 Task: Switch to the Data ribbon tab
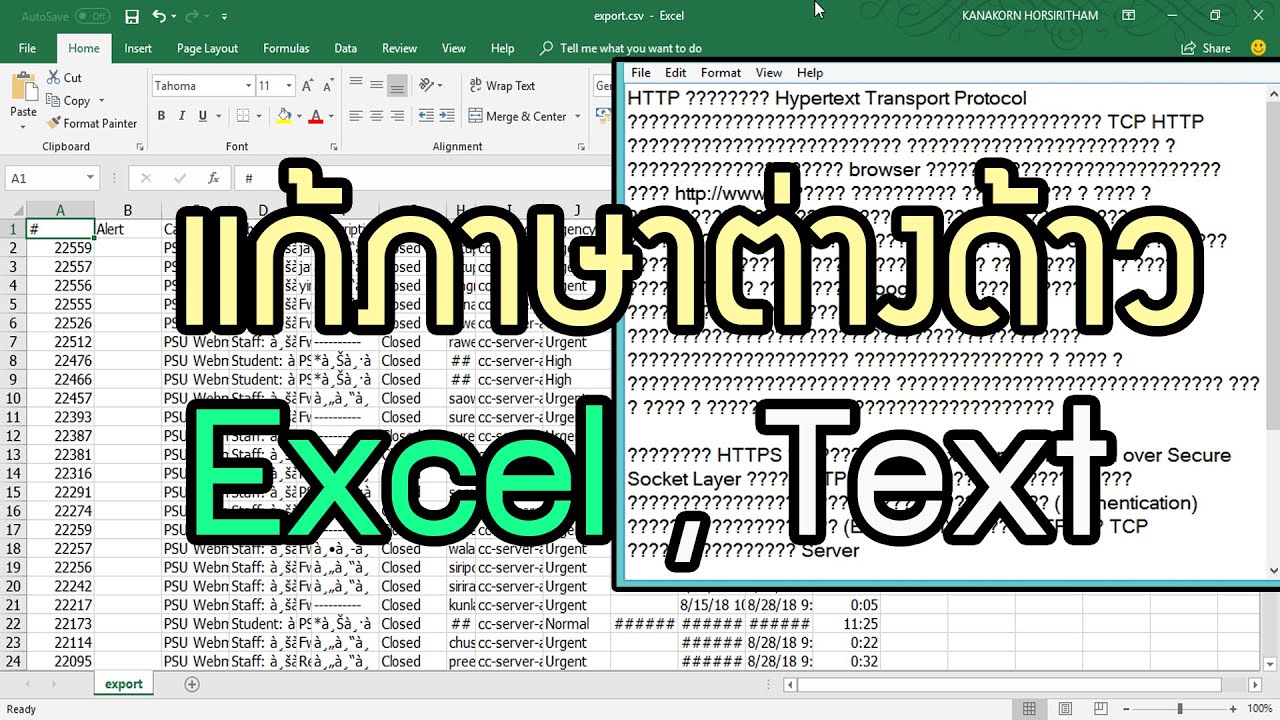pyautogui.click(x=345, y=48)
